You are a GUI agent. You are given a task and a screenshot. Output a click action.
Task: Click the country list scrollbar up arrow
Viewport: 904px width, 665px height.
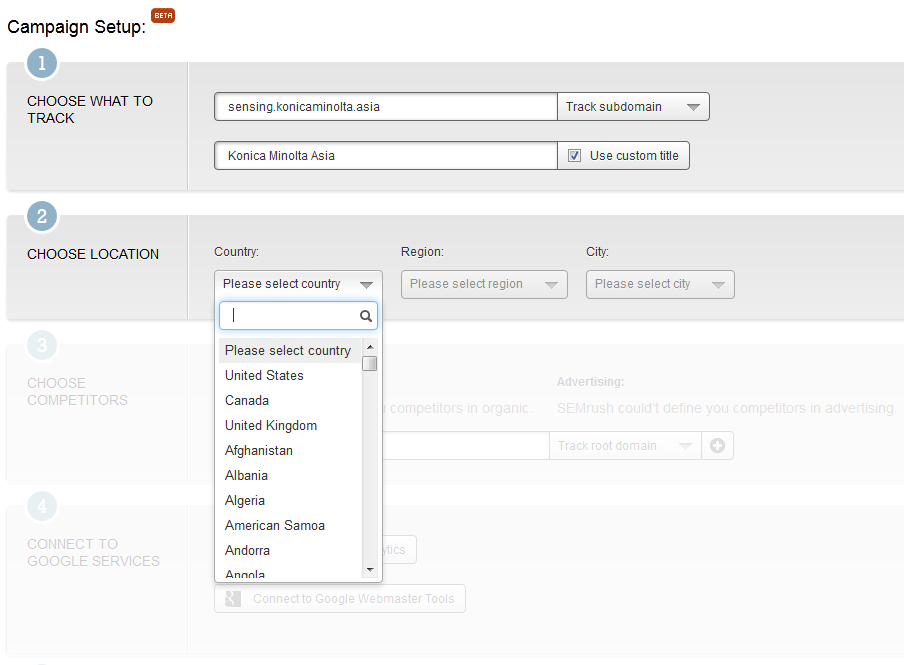coord(370,347)
